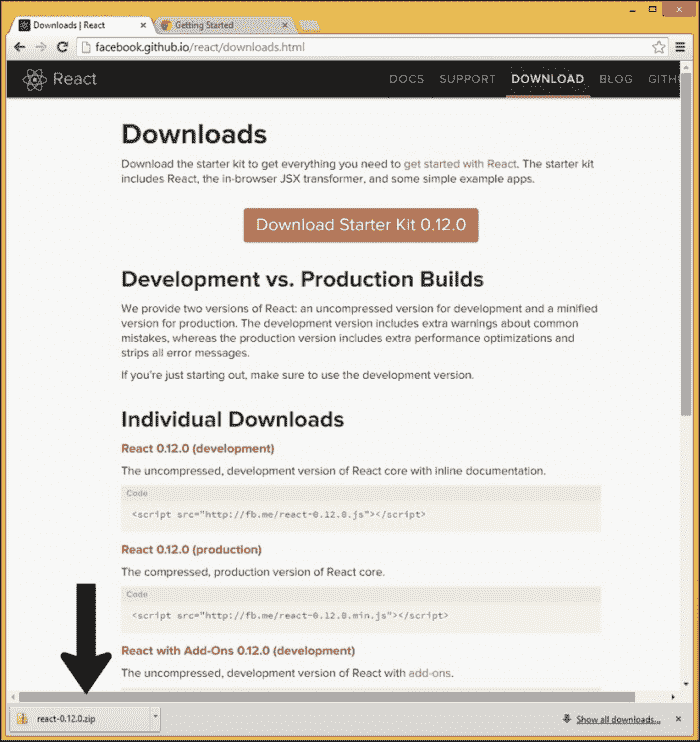Open the GITHUB navigation item

[x=664, y=79]
